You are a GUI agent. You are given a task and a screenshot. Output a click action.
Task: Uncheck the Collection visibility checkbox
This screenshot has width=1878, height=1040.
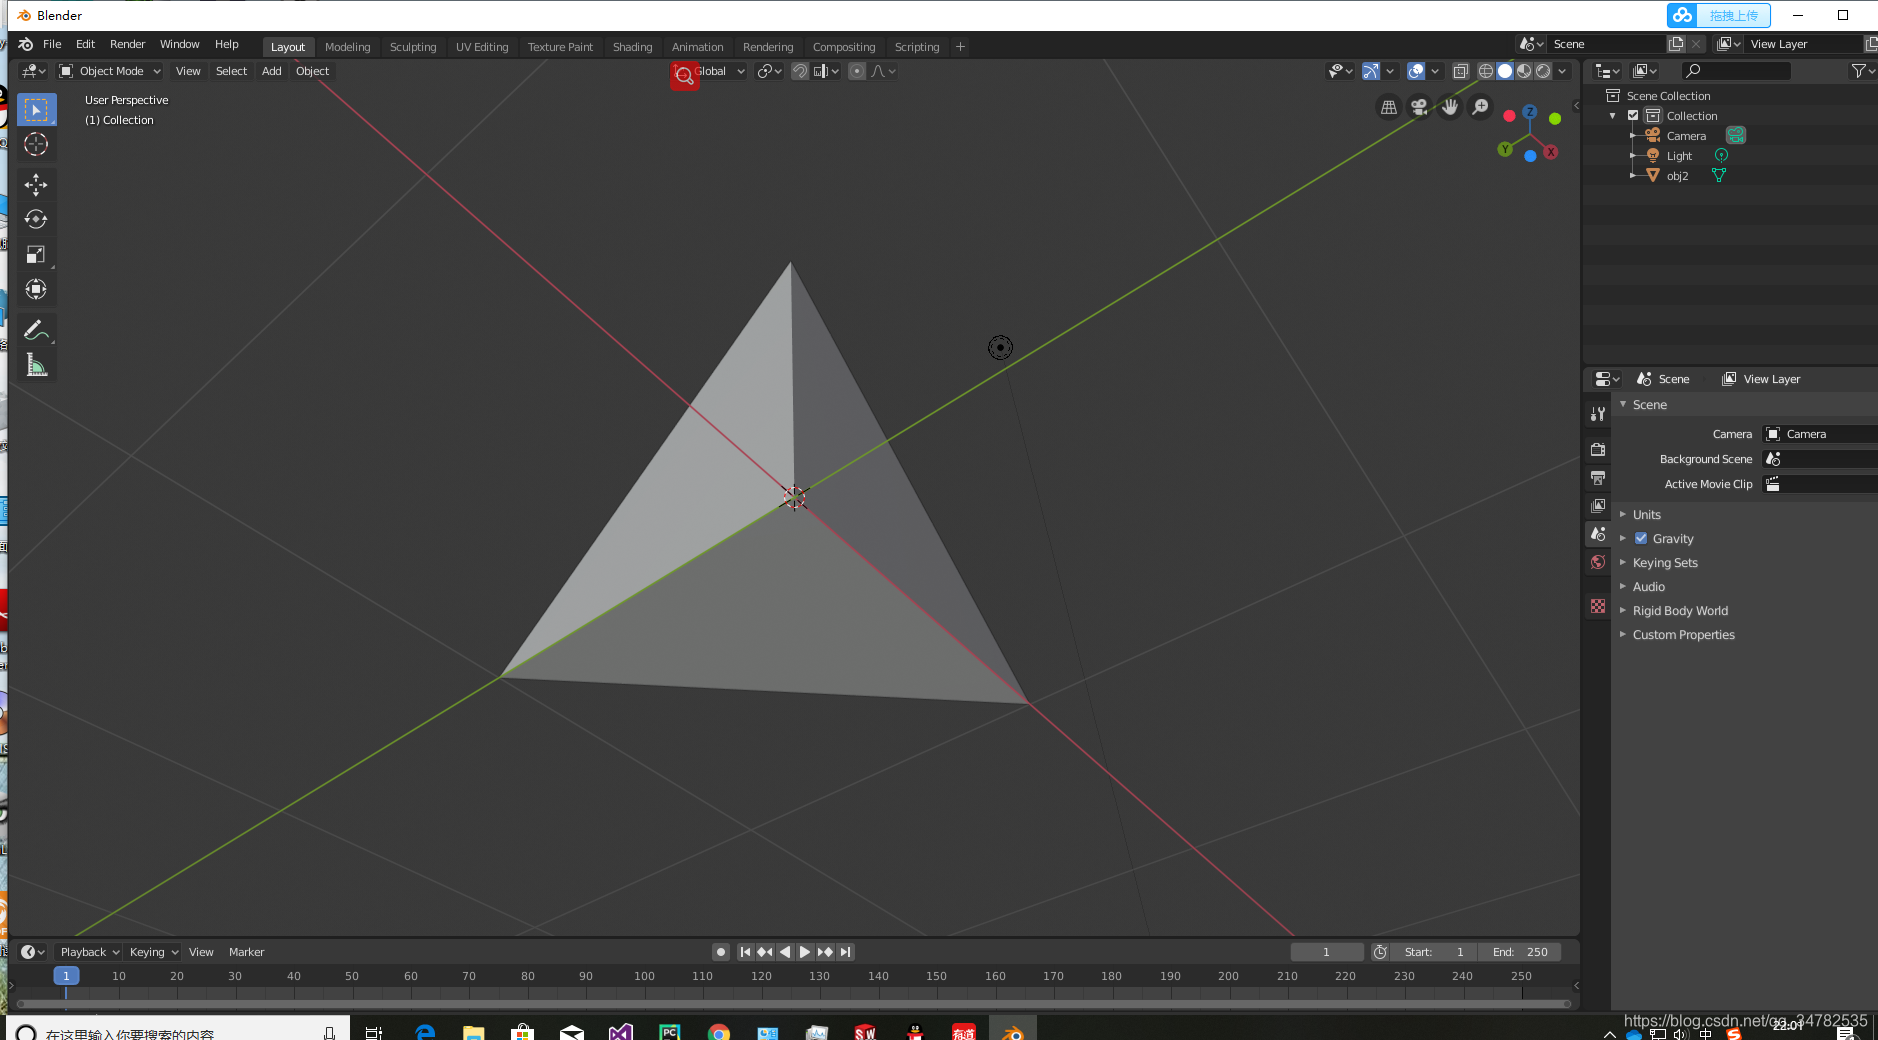[x=1633, y=115]
